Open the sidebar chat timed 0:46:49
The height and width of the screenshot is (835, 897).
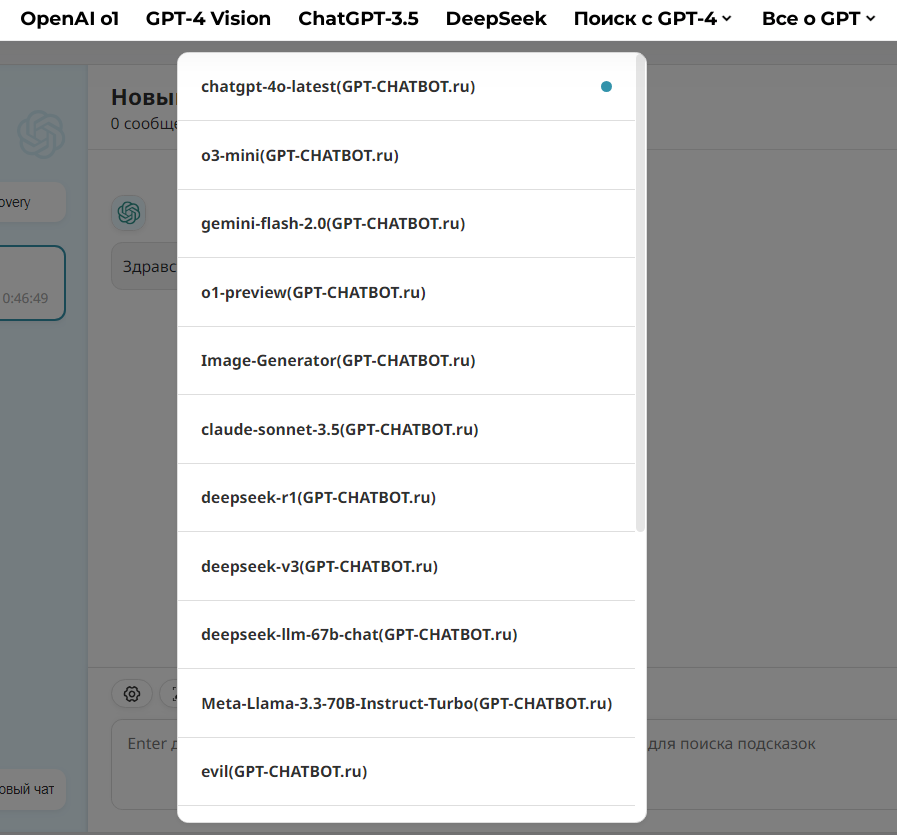point(32,283)
